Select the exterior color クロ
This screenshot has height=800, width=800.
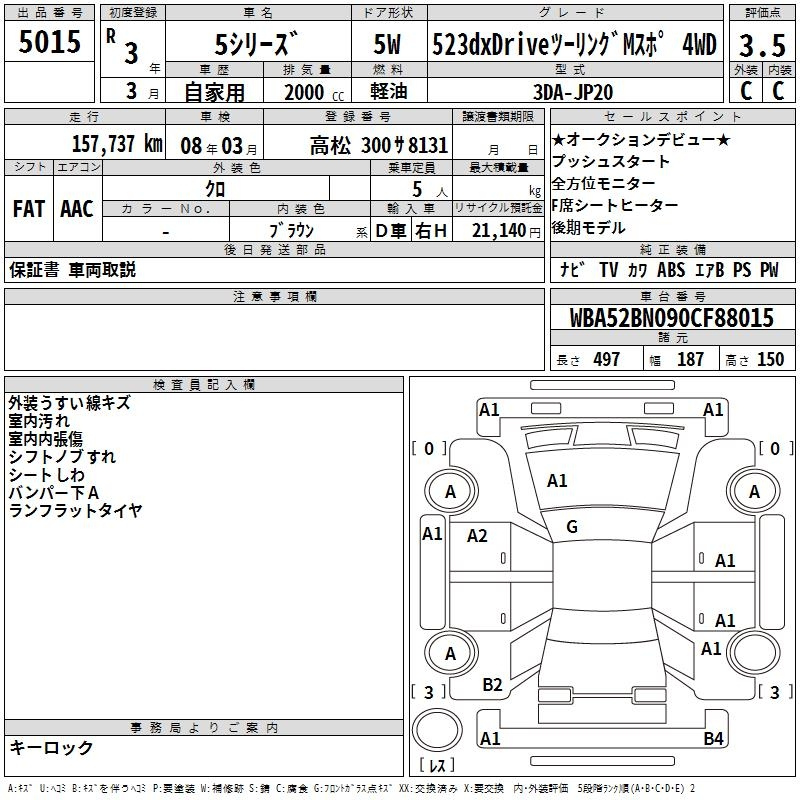coord(215,189)
